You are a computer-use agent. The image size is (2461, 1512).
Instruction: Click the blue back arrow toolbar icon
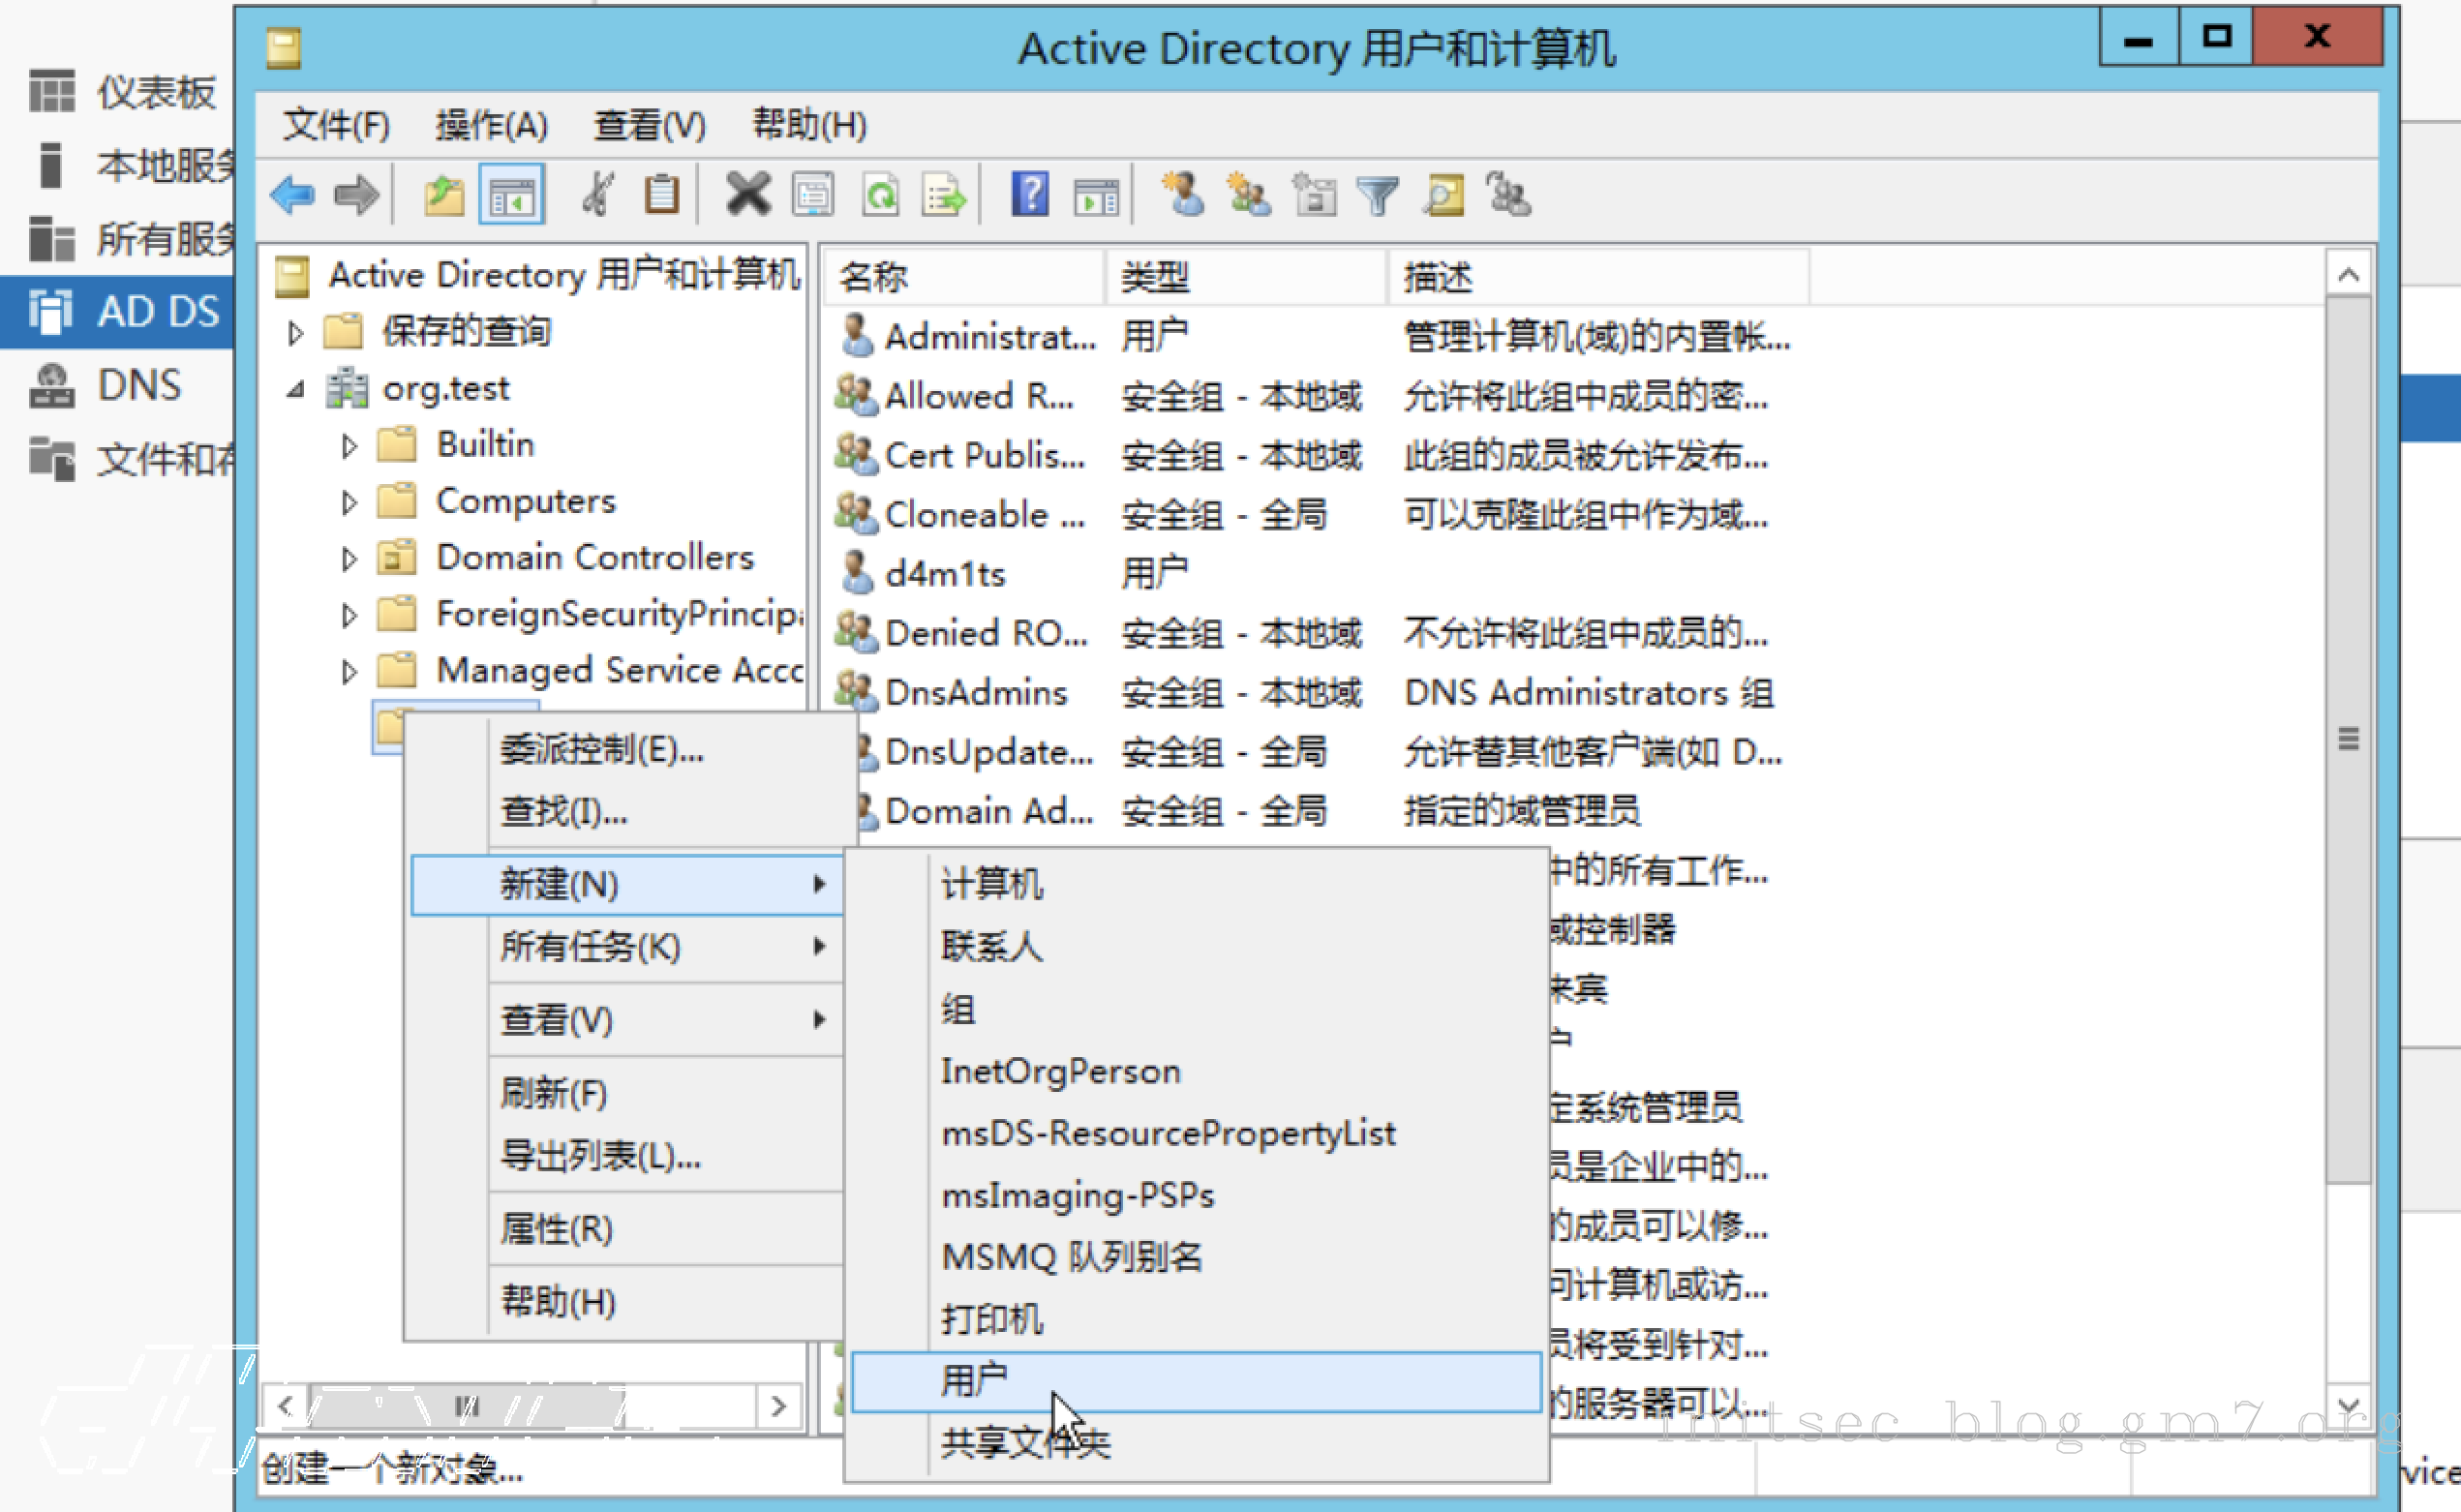point(293,194)
